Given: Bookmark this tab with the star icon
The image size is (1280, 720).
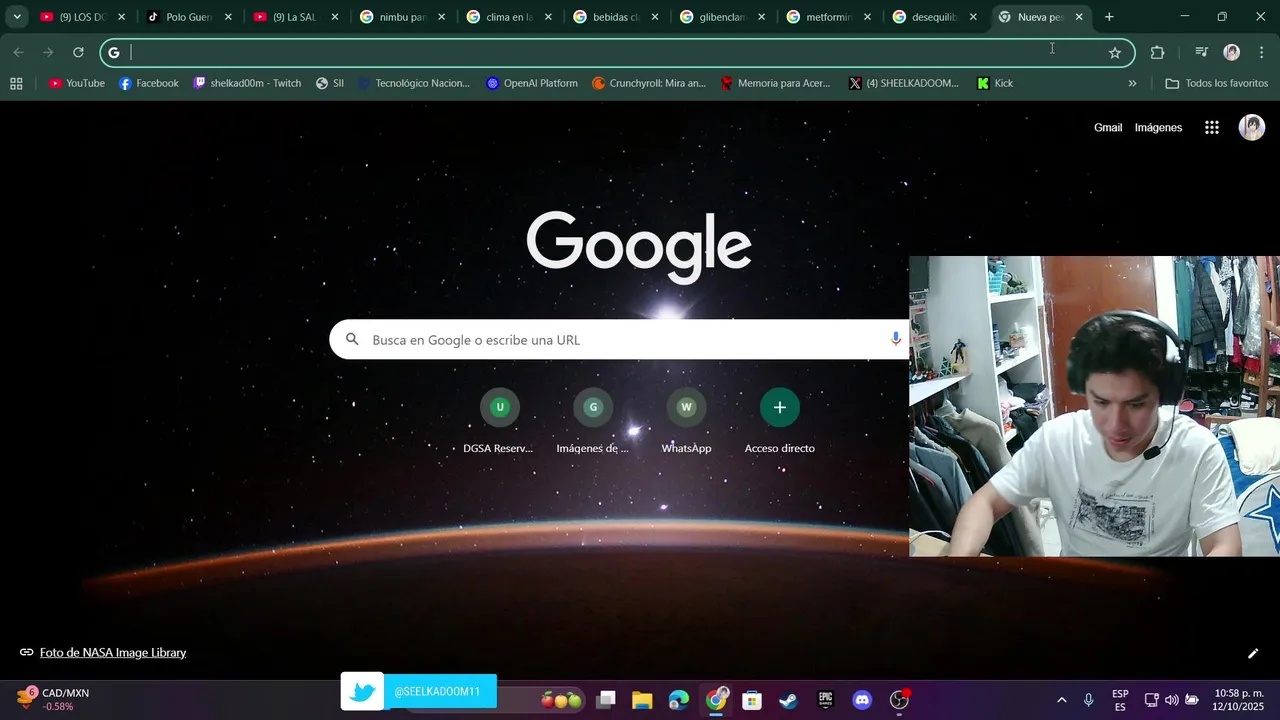Looking at the screenshot, I should point(1115,53).
